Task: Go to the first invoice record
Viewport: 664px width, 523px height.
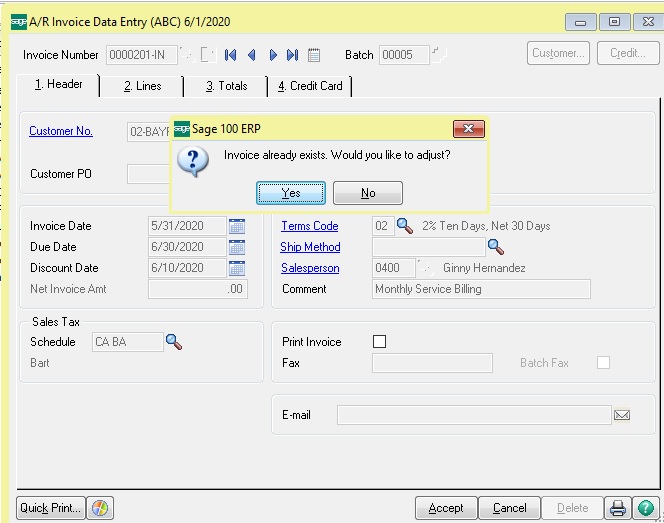Action: pyautogui.click(x=230, y=55)
